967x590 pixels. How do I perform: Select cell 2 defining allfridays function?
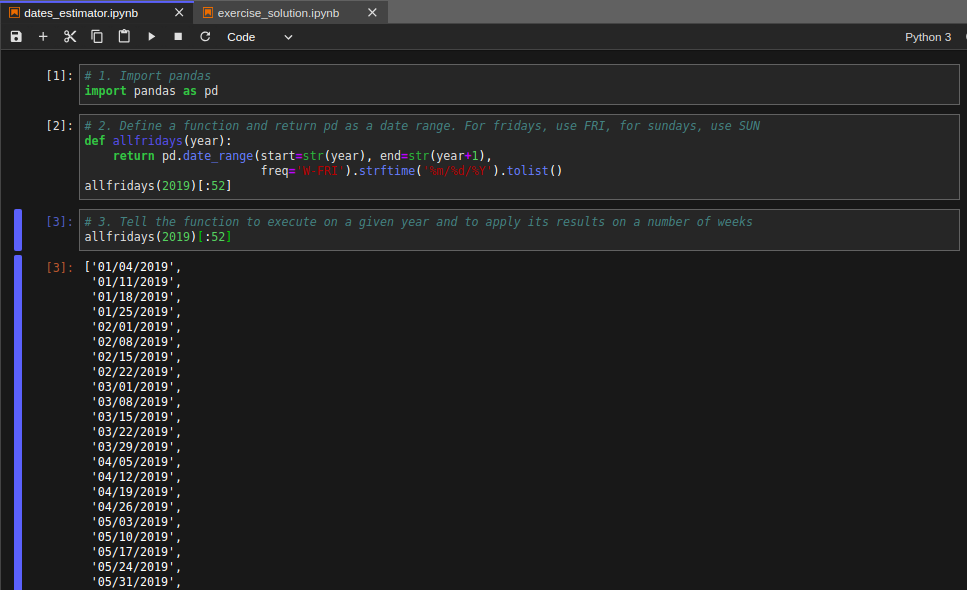519,157
